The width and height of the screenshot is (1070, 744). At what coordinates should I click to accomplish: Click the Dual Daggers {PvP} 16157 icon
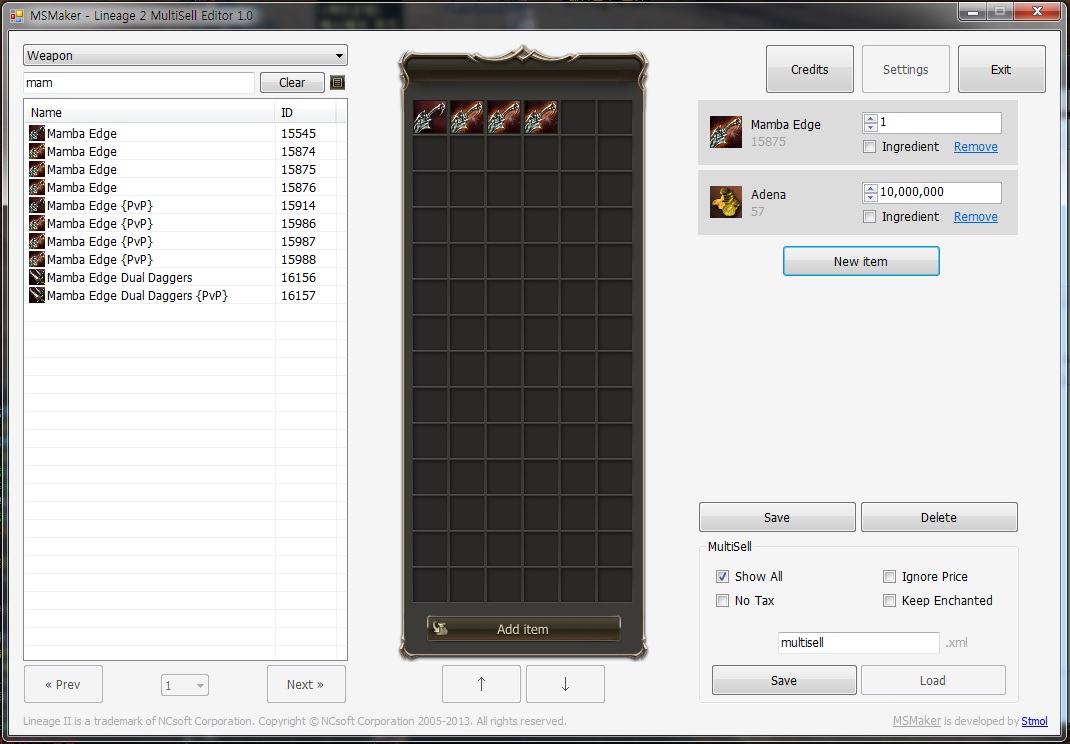click(x=37, y=295)
